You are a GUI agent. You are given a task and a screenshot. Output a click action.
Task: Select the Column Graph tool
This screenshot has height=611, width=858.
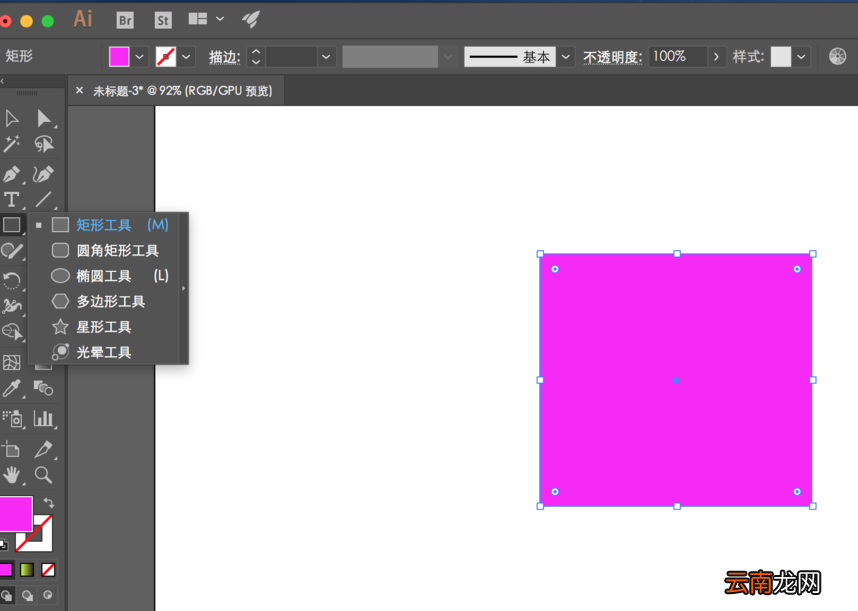click(x=43, y=418)
